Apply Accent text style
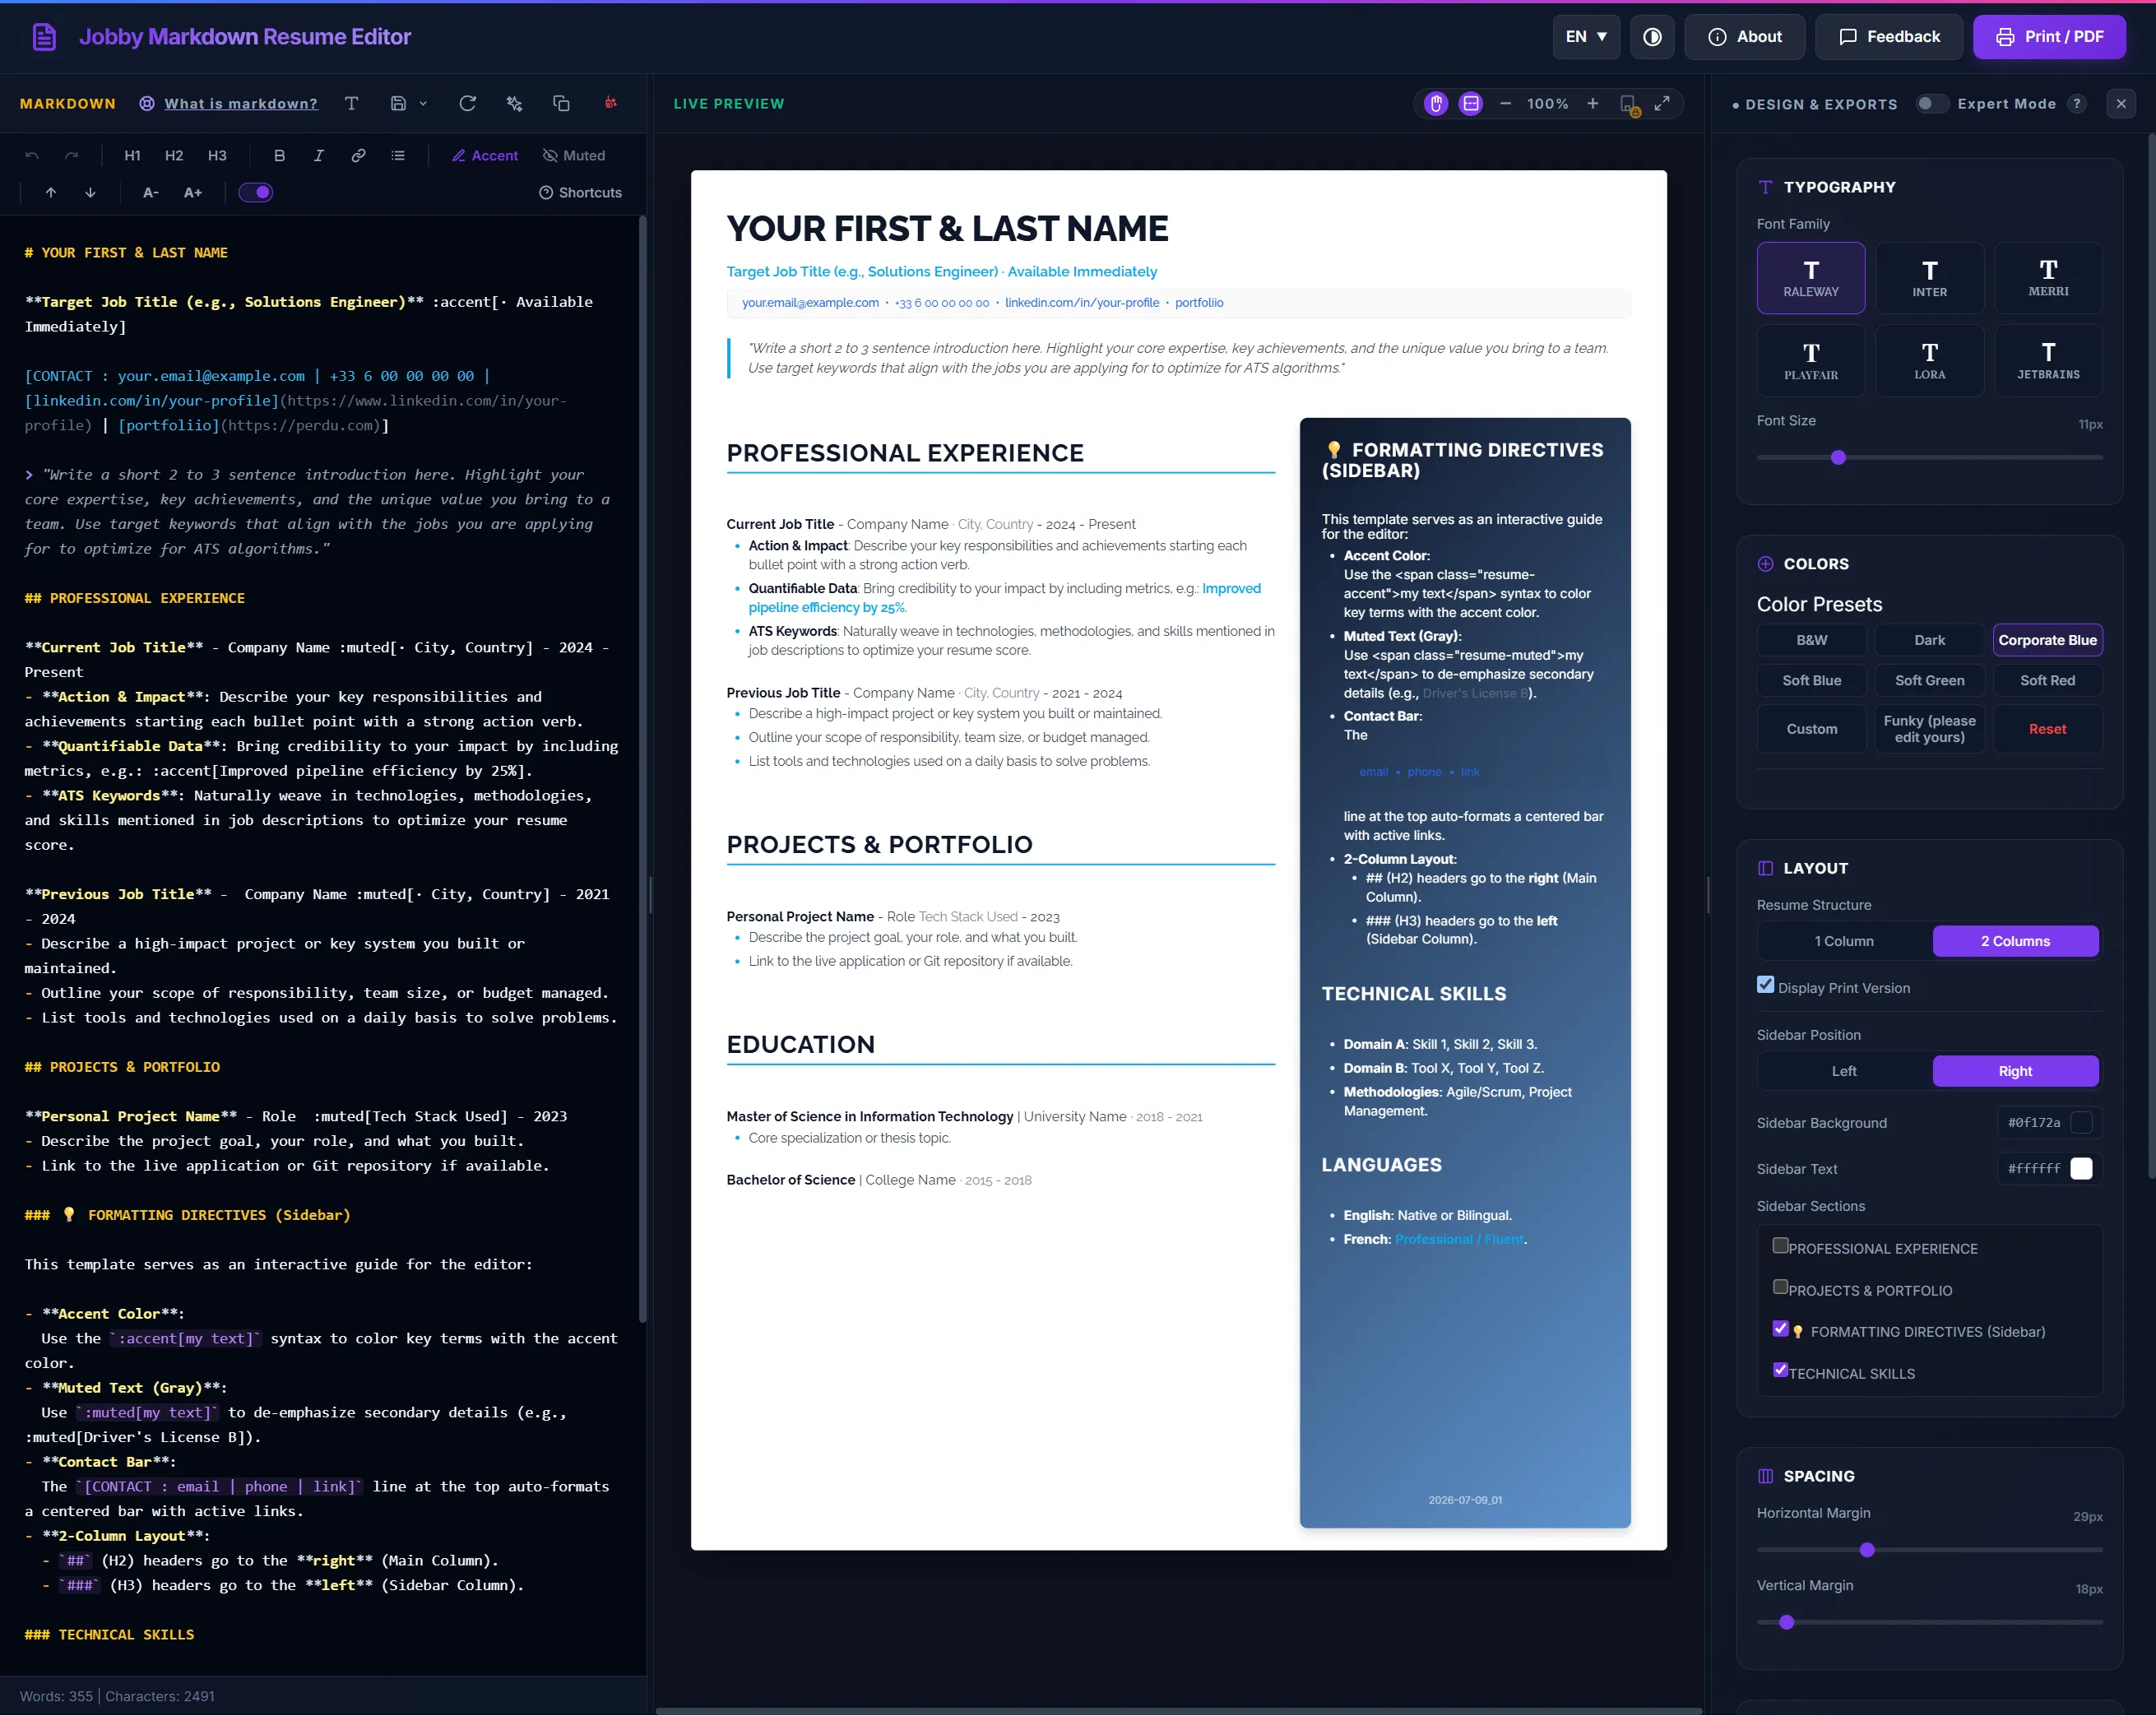 point(485,156)
